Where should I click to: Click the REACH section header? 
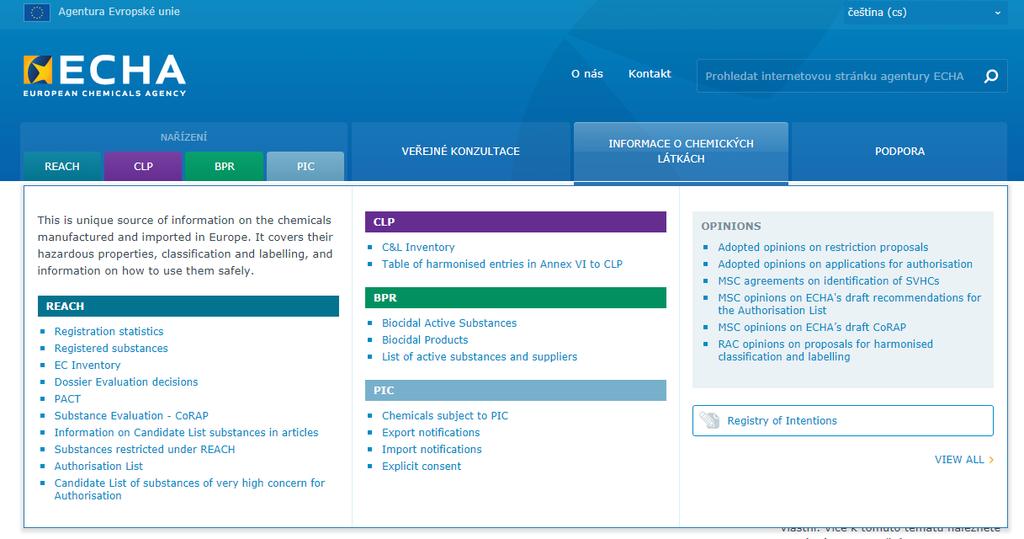(x=188, y=306)
